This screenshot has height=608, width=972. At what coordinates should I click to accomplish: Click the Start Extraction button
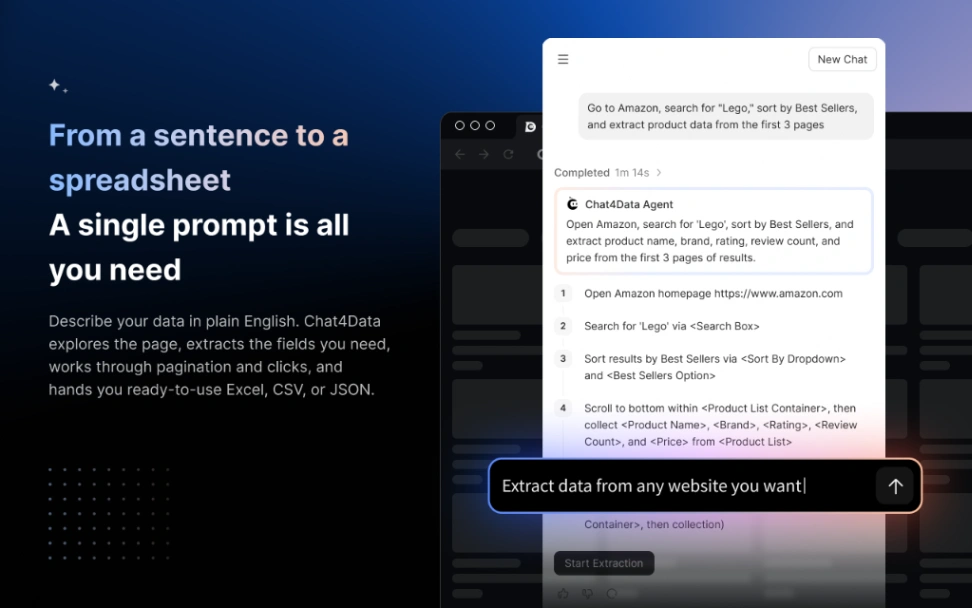click(x=604, y=563)
